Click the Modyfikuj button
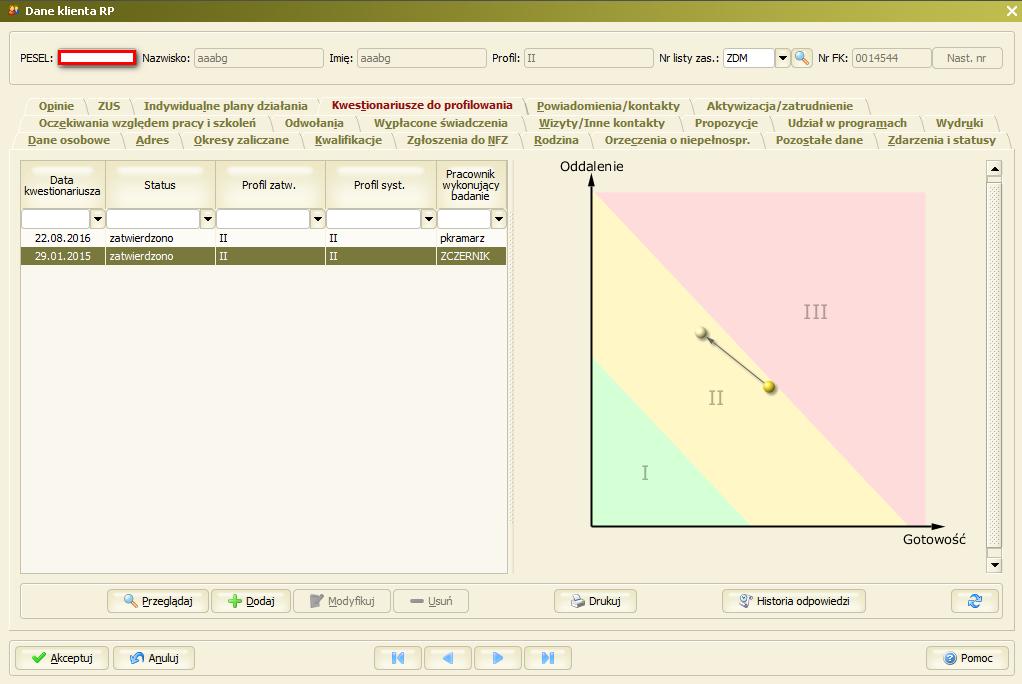 (342, 601)
